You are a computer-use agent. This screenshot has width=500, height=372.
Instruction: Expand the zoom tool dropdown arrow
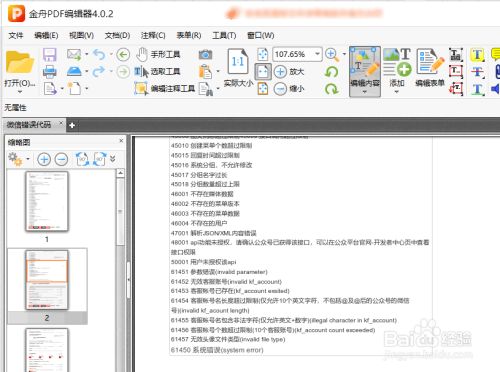coord(344,54)
